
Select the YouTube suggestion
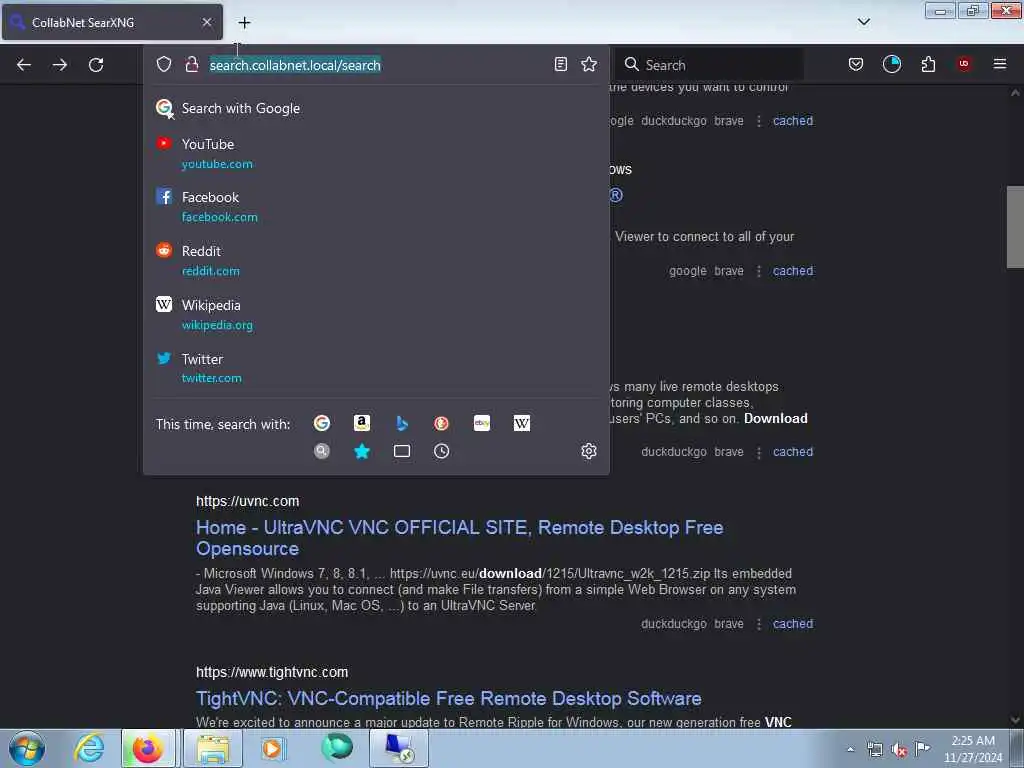[376, 153]
